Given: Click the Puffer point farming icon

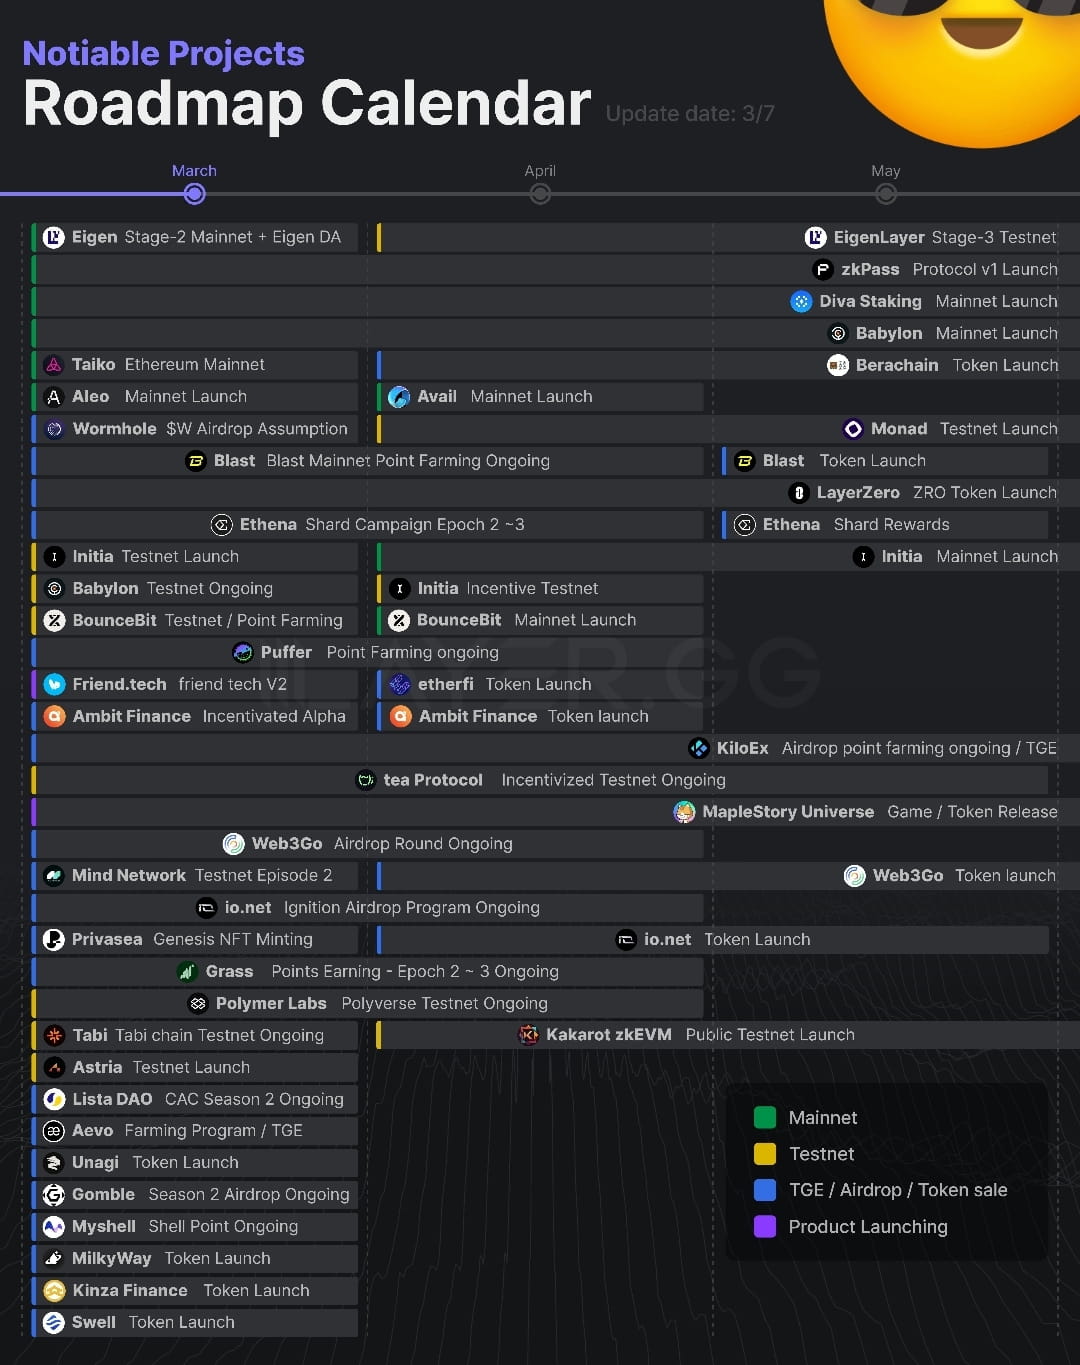Looking at the screenshot, I should (x=243, y=652).
